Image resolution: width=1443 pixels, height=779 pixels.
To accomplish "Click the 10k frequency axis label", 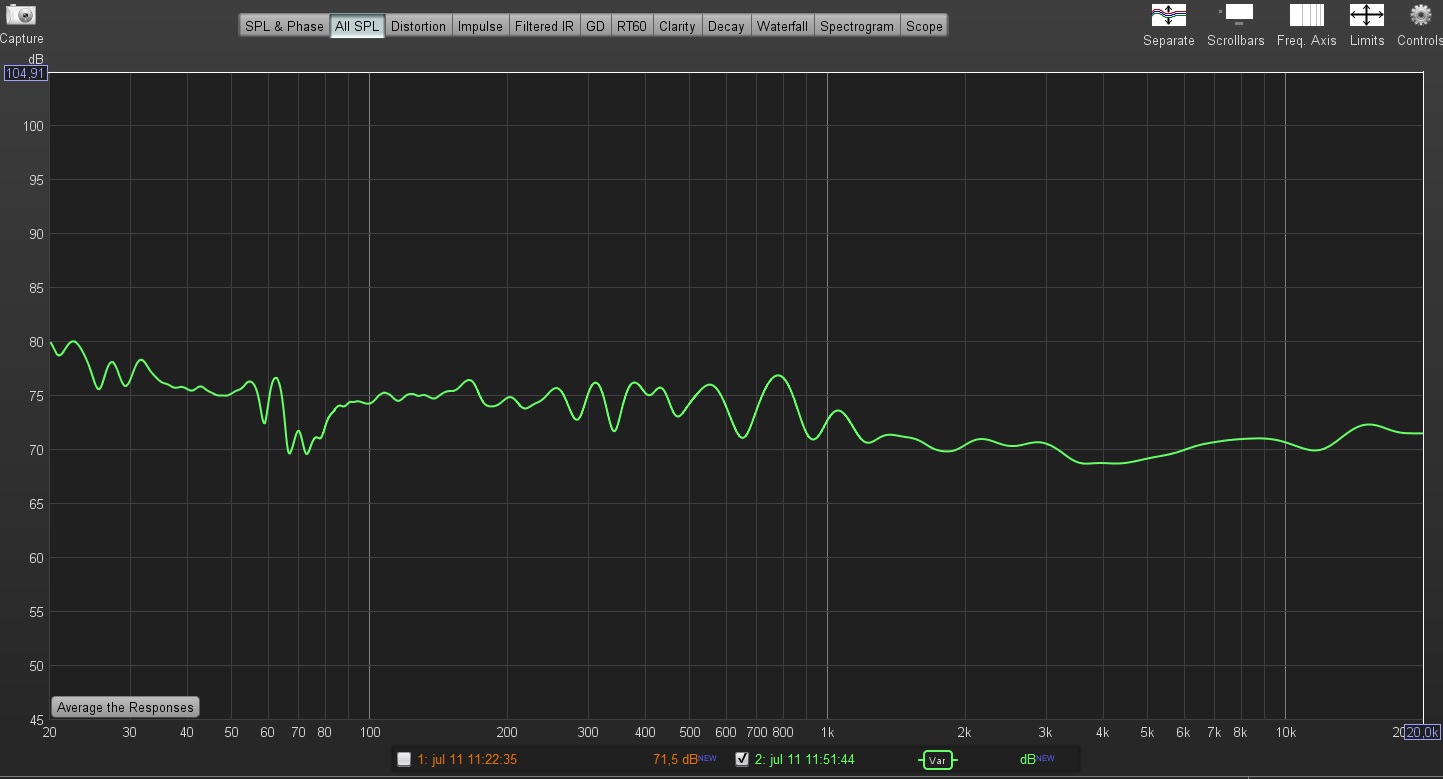I will tap(1285, 732).
